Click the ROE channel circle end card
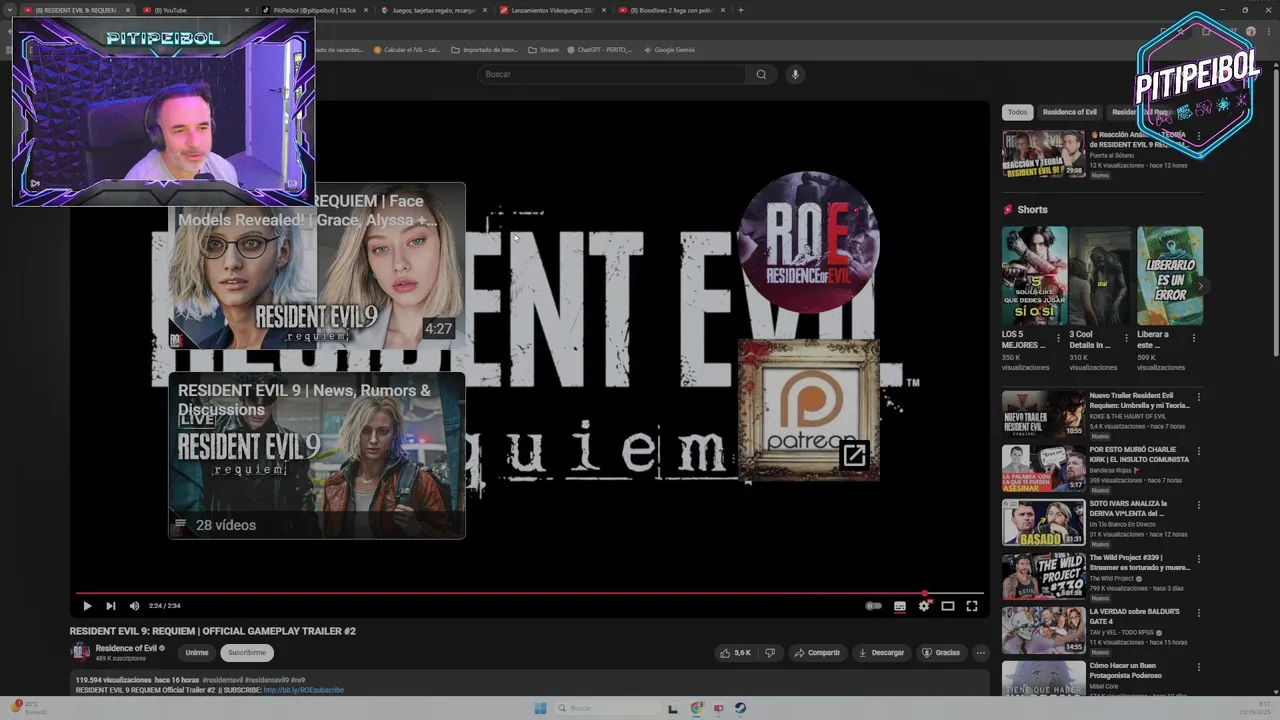Image resolution: width=1280 pixels, height=720 pixels. (808, 242)
